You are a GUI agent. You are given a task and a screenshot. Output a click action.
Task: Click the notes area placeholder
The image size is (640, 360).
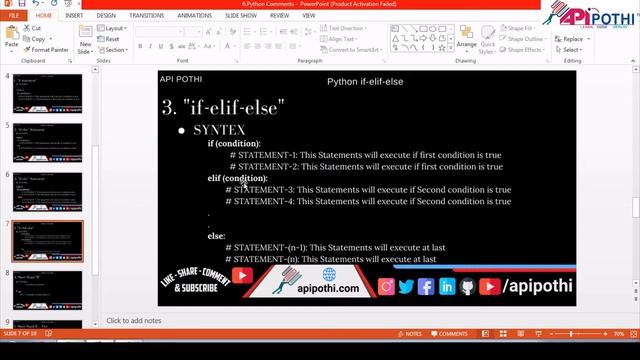134,321
